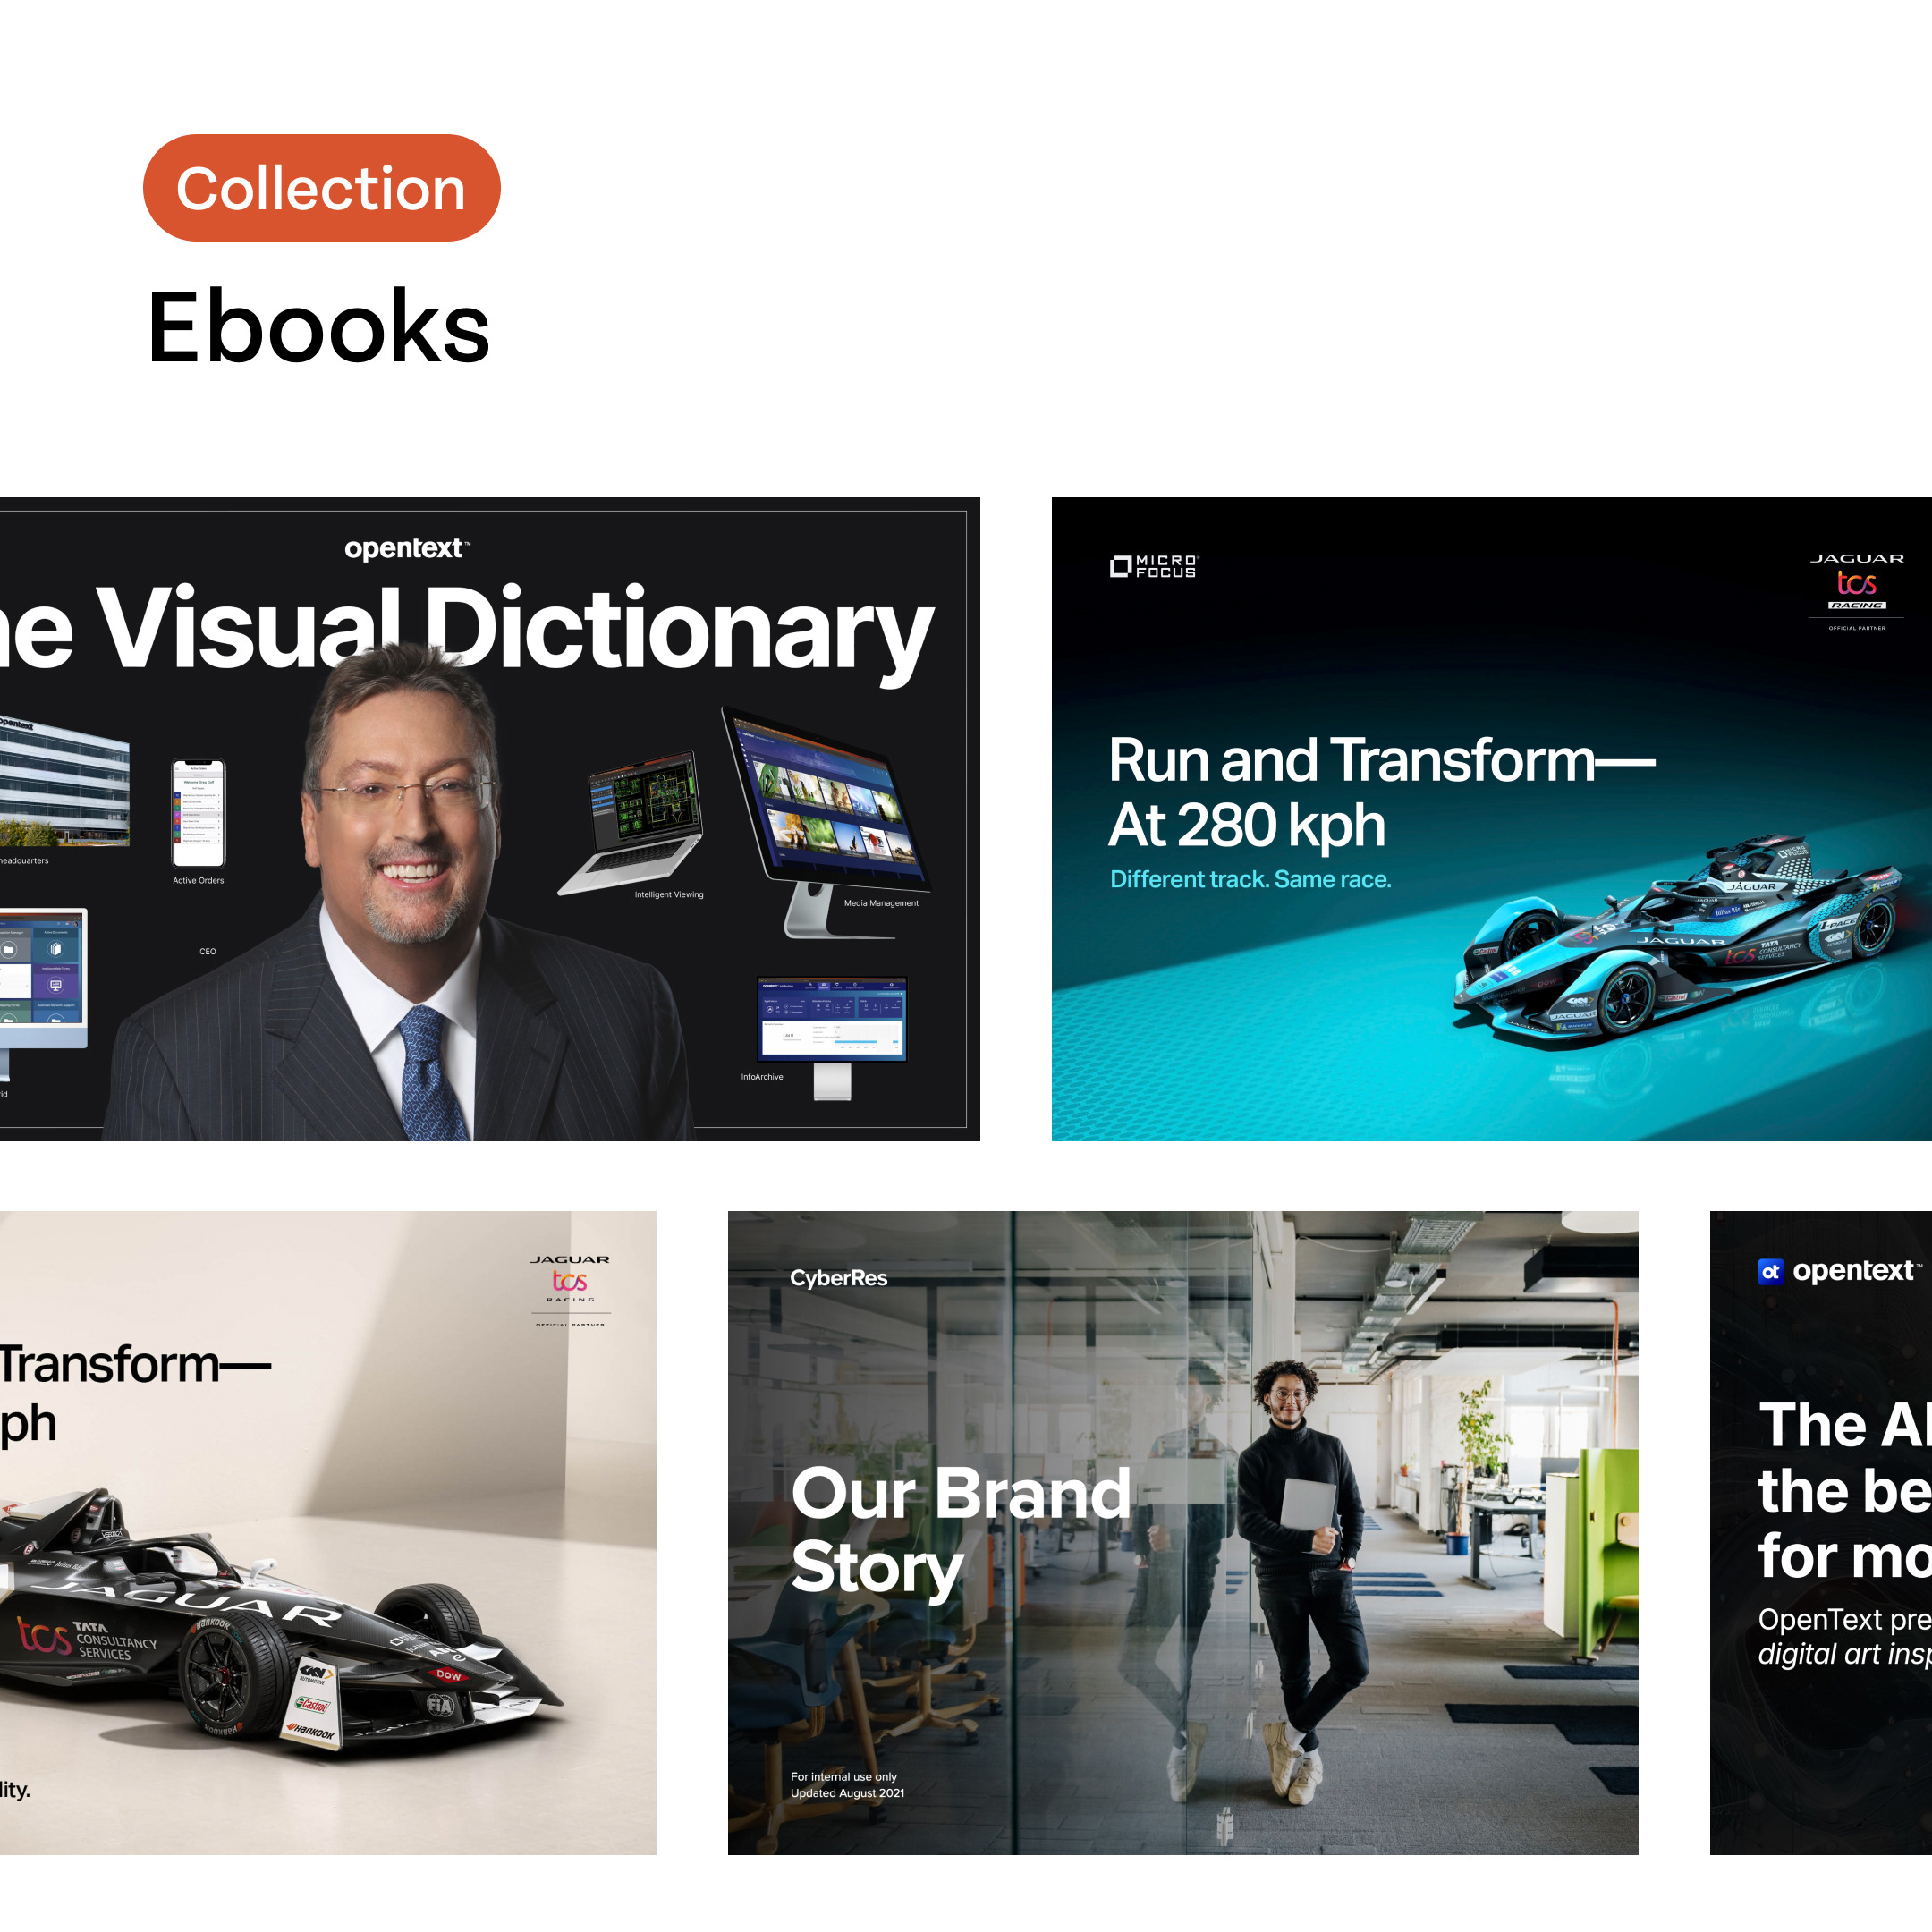The width and height of the screenshot is (1932, 1932).
Task: Click the Intelligent Viewing laptop image
Action: pyautogui.click(x=634, y=822)
